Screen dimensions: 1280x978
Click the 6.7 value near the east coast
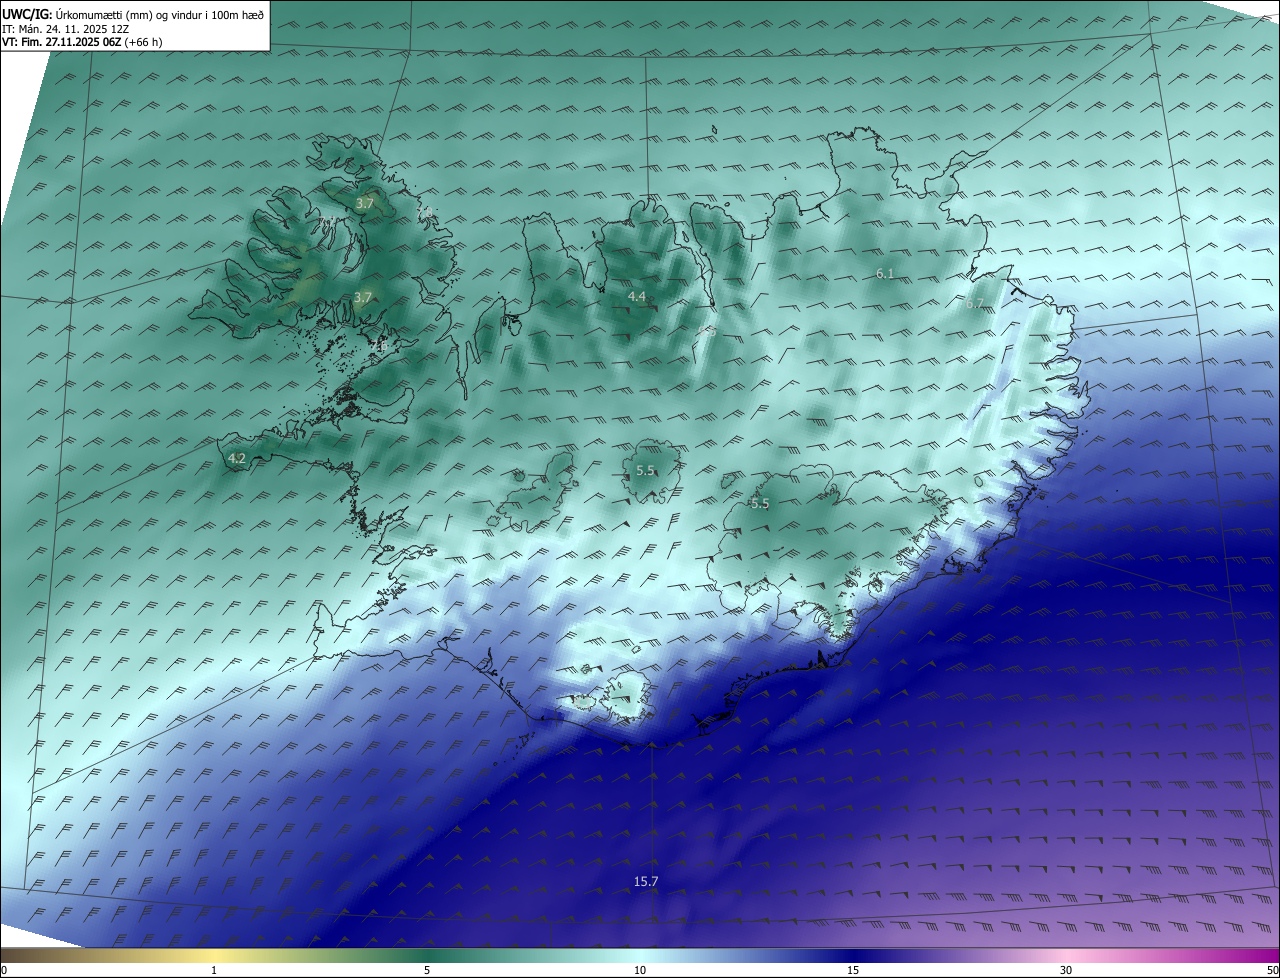coord(976,303)
